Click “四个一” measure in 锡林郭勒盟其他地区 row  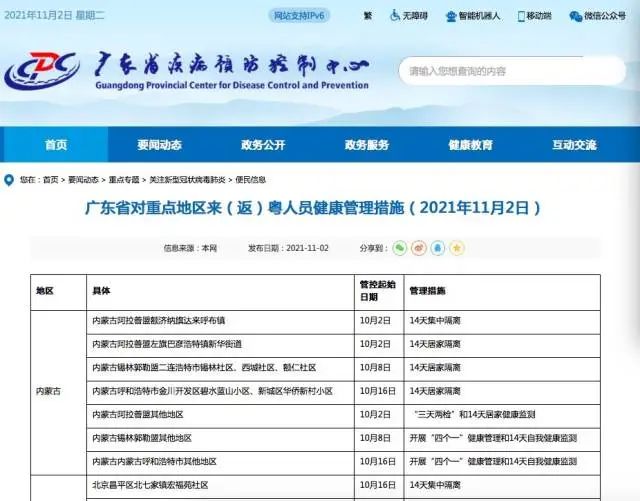pyautogui.click(x=493, y=439)
